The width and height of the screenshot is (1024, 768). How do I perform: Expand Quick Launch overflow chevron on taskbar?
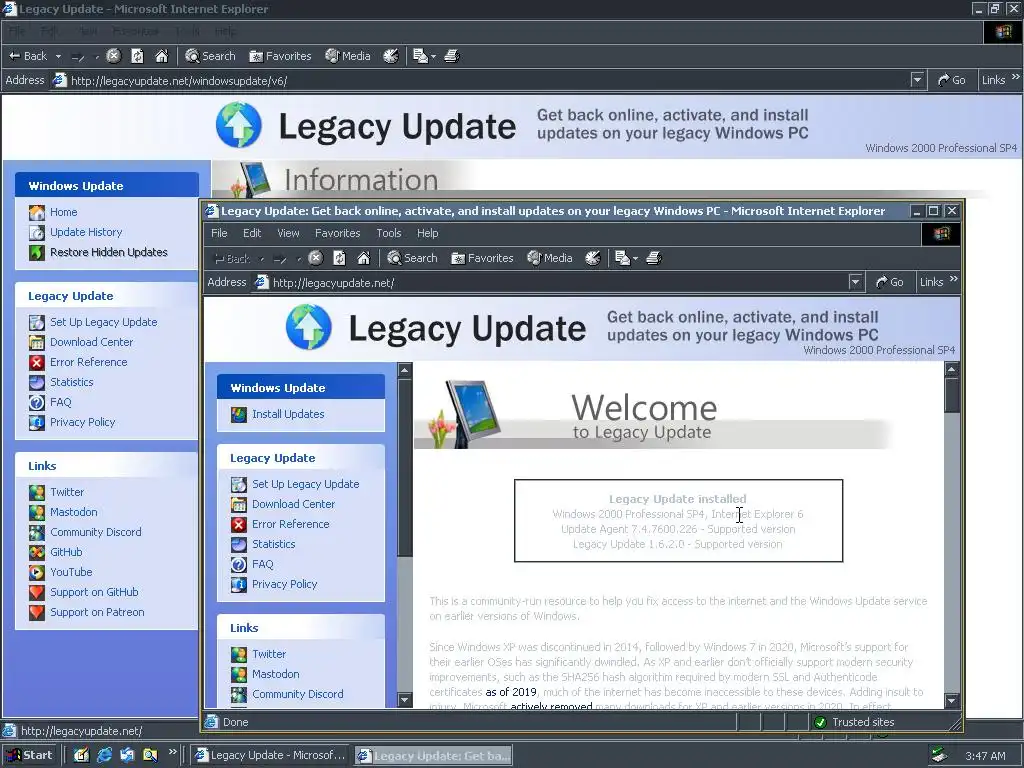pos(172,752)
